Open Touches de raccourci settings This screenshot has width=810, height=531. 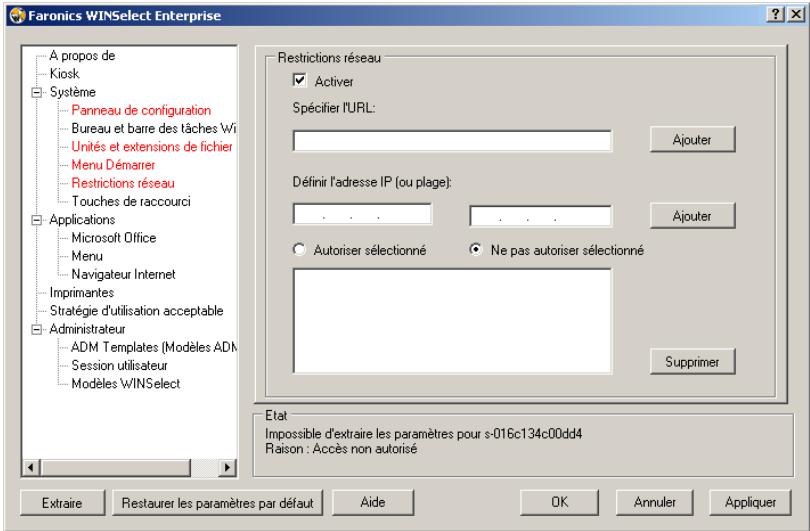click(x=131, y=201)
